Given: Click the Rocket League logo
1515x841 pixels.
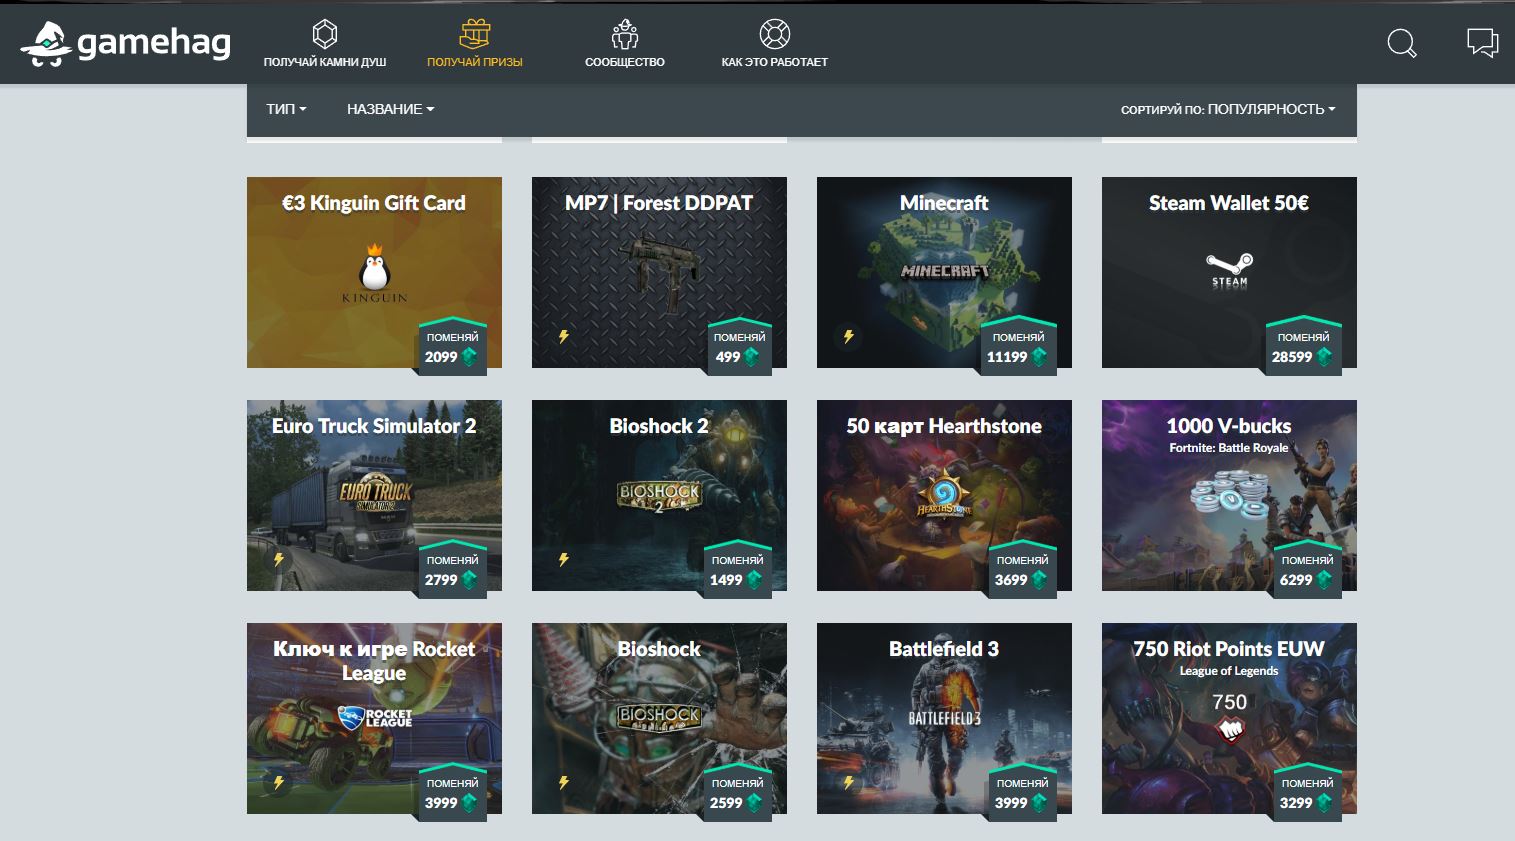Looking at the screenshot, I should pyautogui.click(x=375, y=717).
